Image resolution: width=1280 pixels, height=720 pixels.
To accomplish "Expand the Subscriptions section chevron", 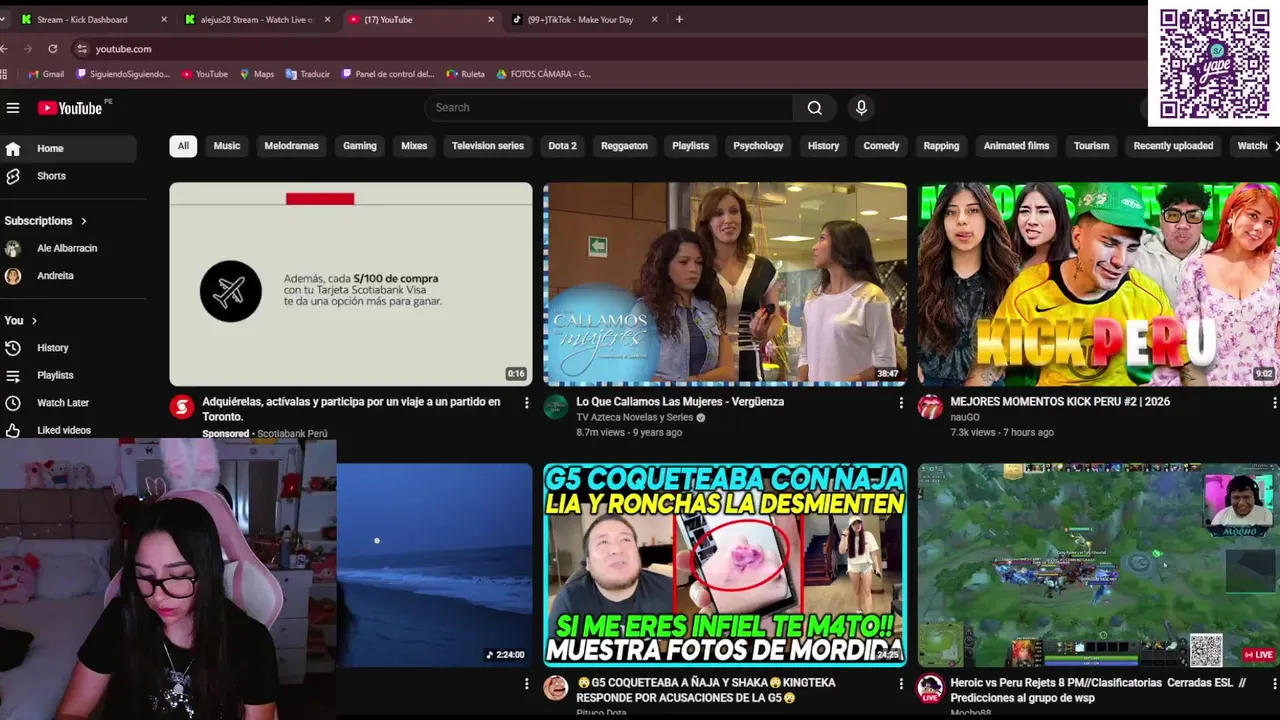I will tap(84, 221).
